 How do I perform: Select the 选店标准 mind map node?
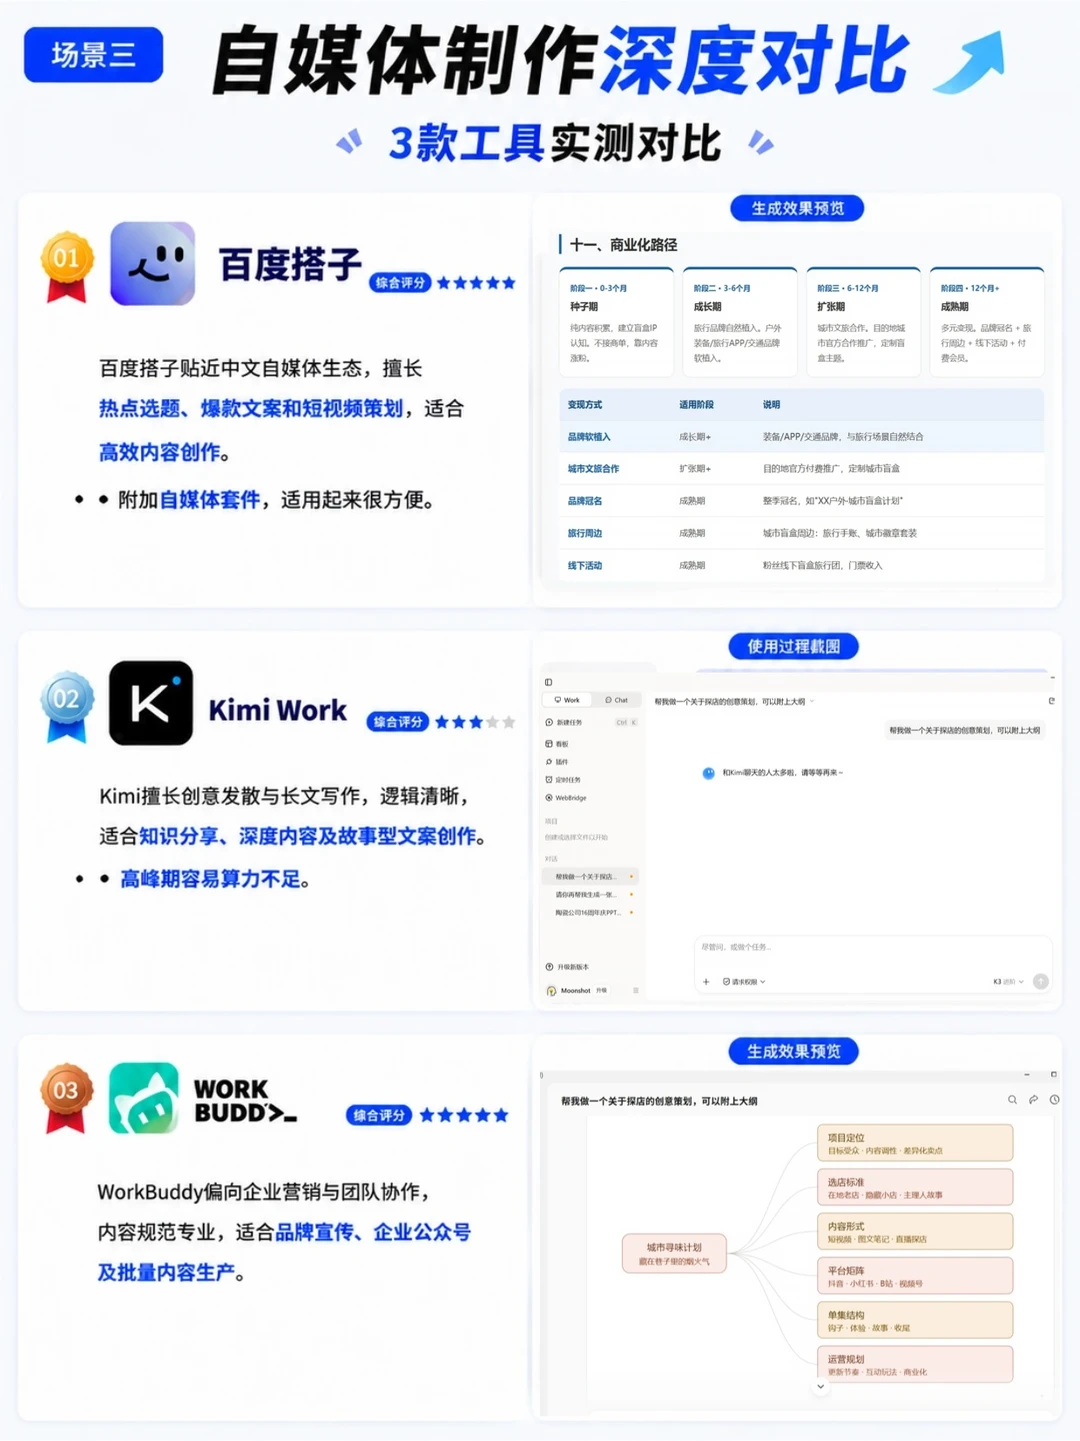915,1187
